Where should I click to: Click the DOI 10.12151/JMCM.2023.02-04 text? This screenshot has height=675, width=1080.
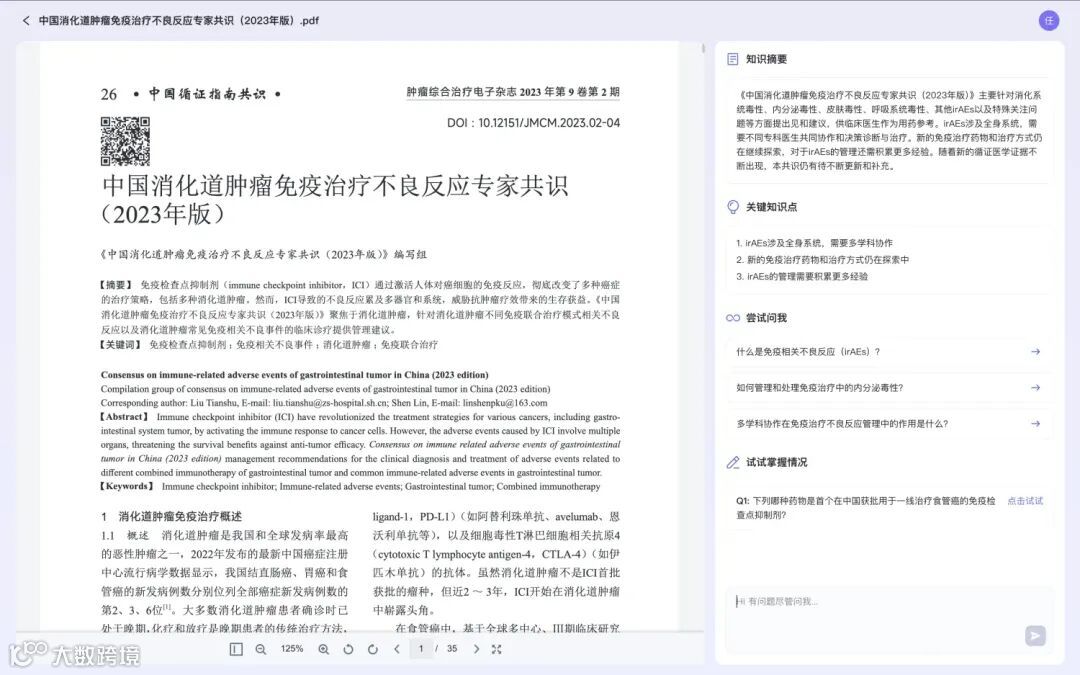click(533, 123)
